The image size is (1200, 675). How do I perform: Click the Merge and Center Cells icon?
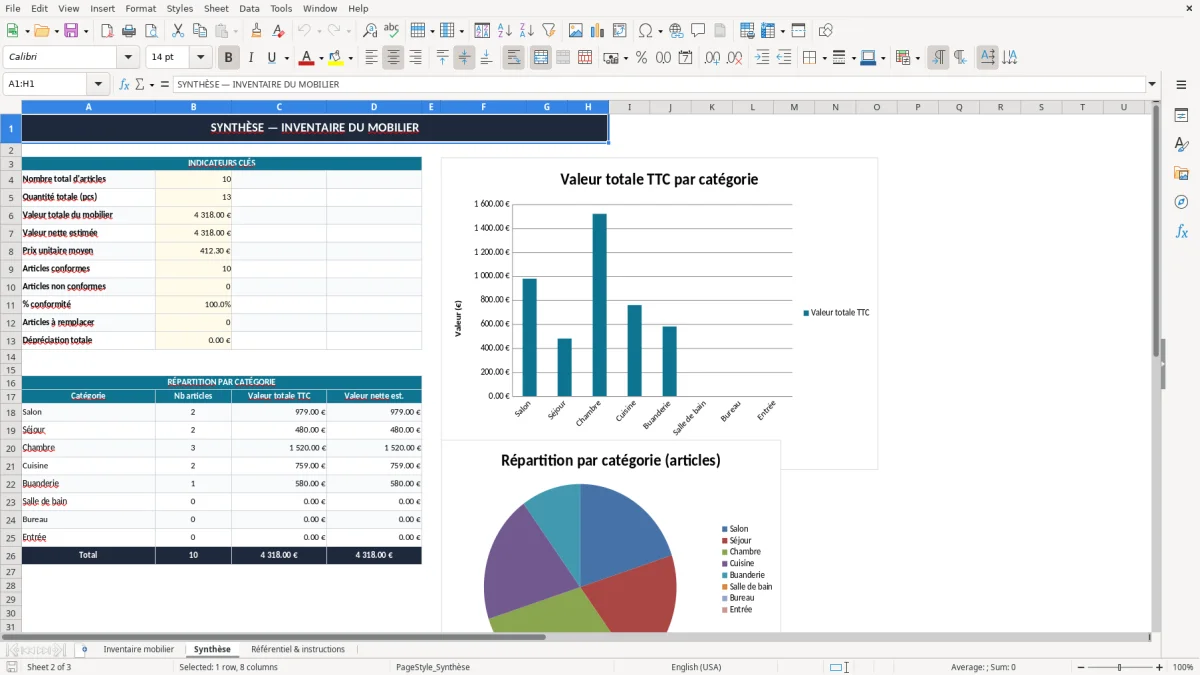(x=541, y=58)
